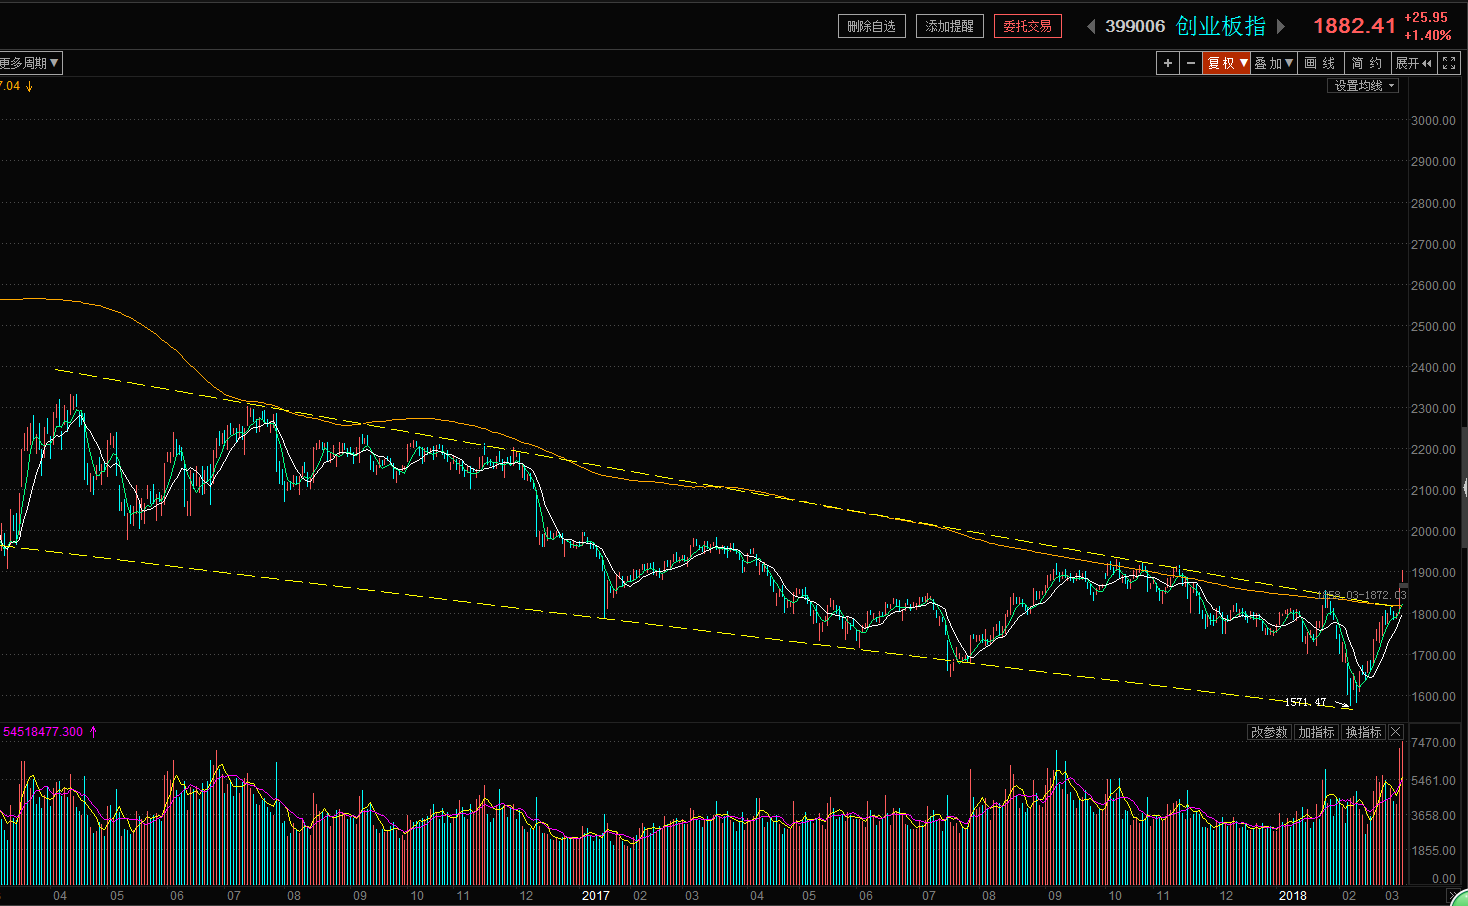The image size is (1468, 906).
Task: Zoom out chart with minus button
Action: coord(1191,63)
